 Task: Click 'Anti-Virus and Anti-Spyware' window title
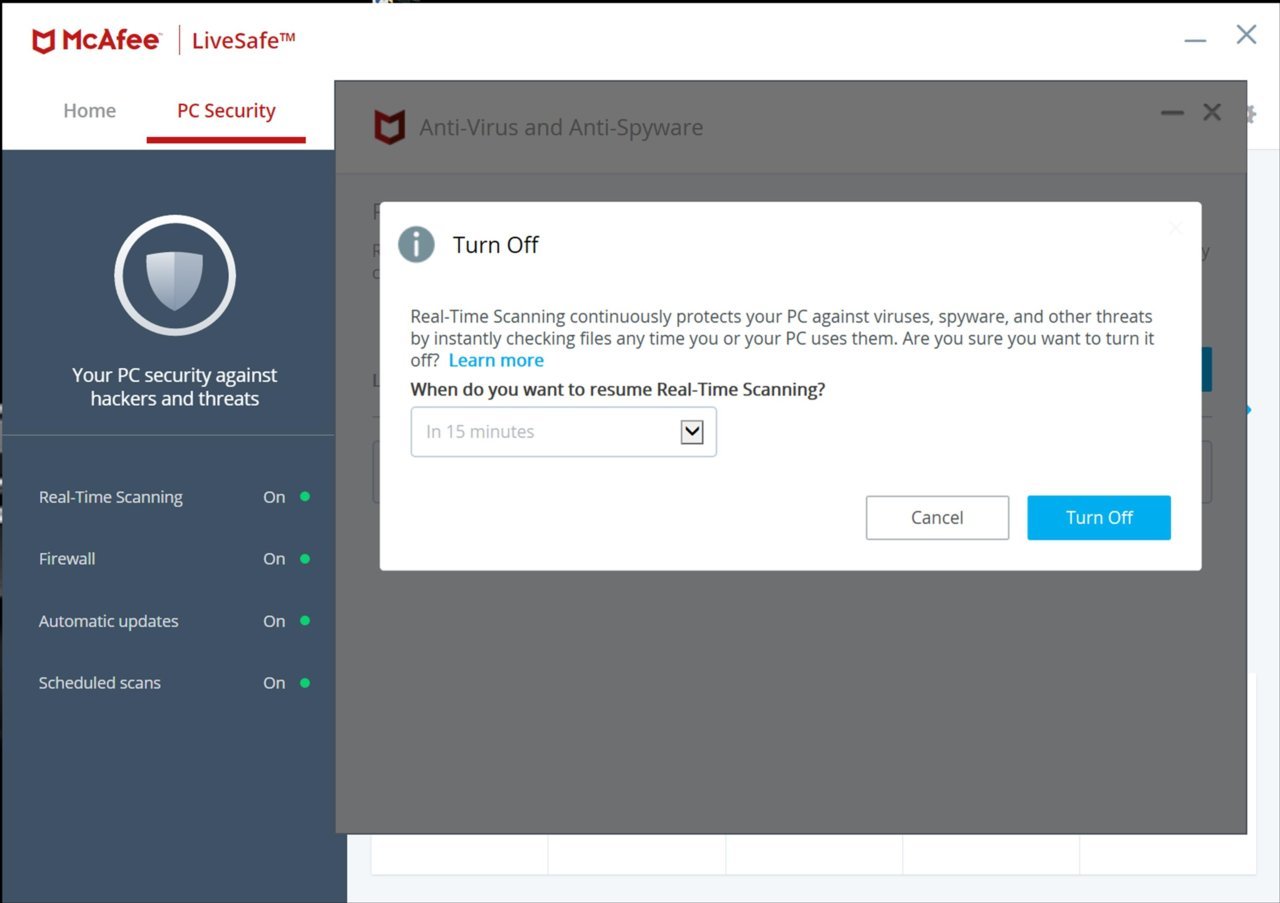[x=561, y=128]
